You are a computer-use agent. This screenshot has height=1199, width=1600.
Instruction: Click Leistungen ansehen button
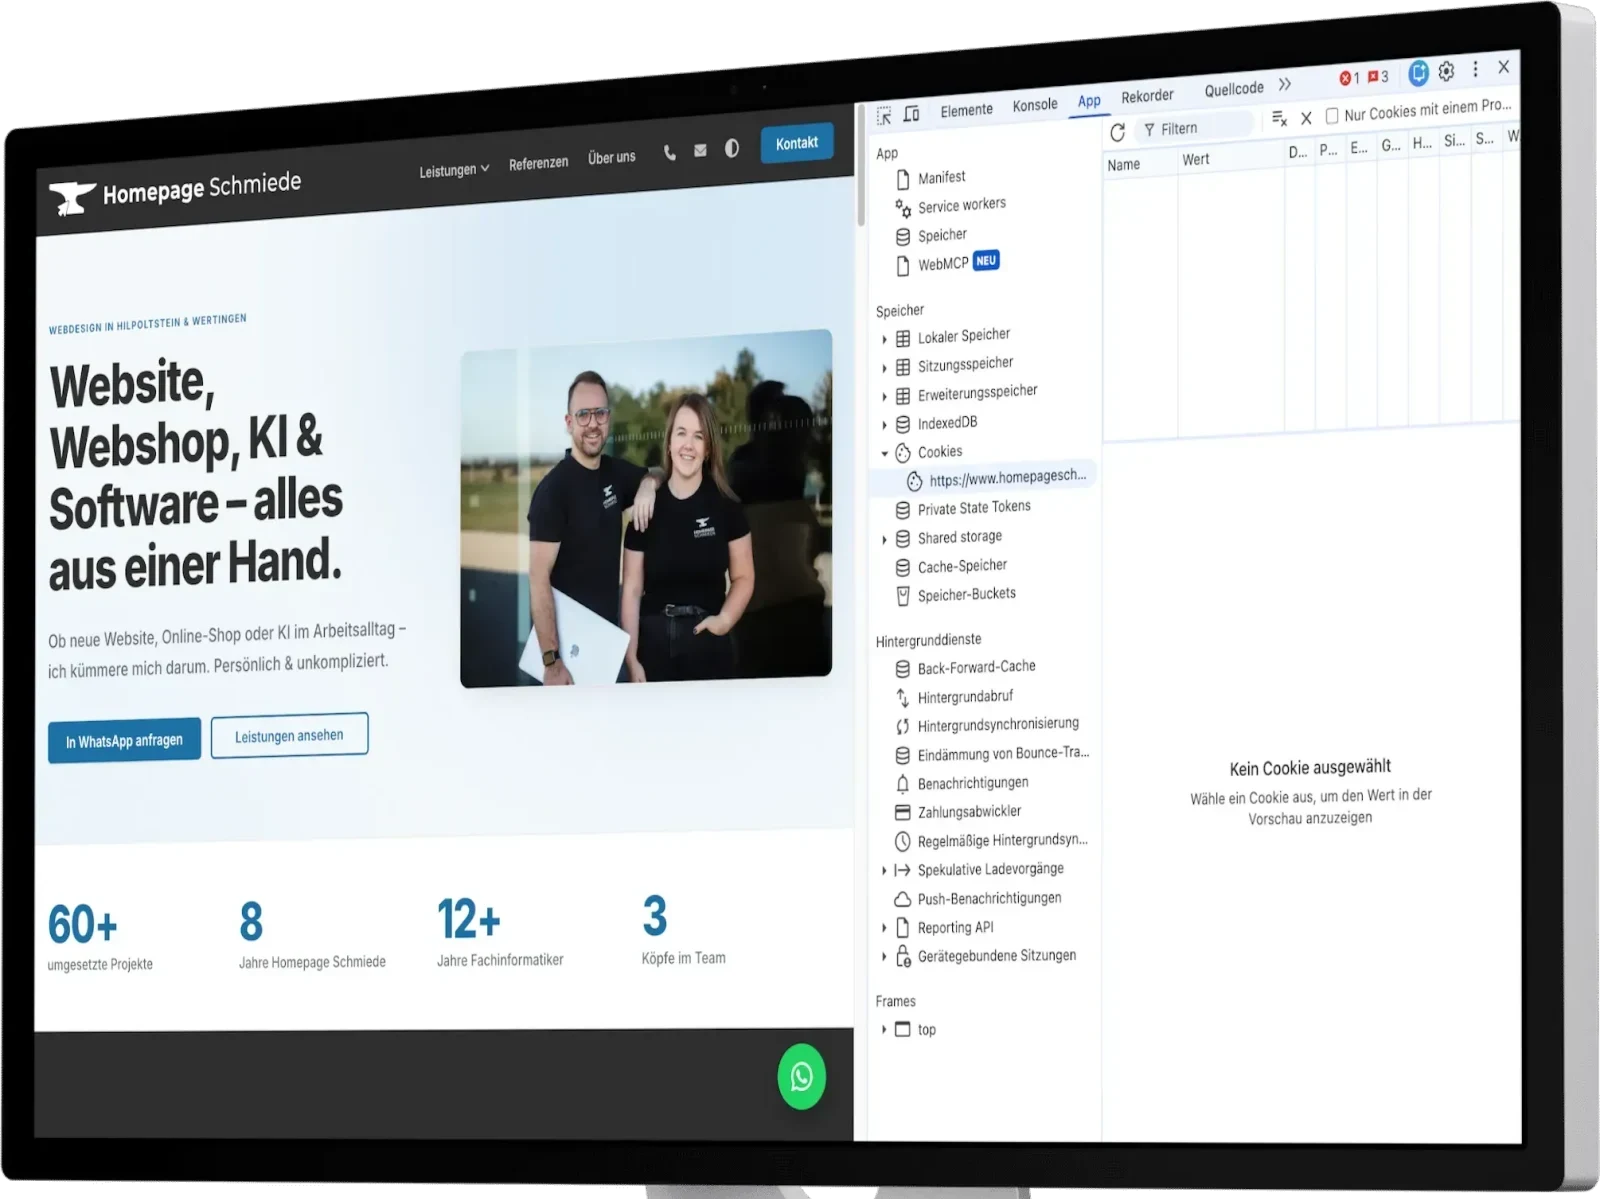(x=289, y=735)
